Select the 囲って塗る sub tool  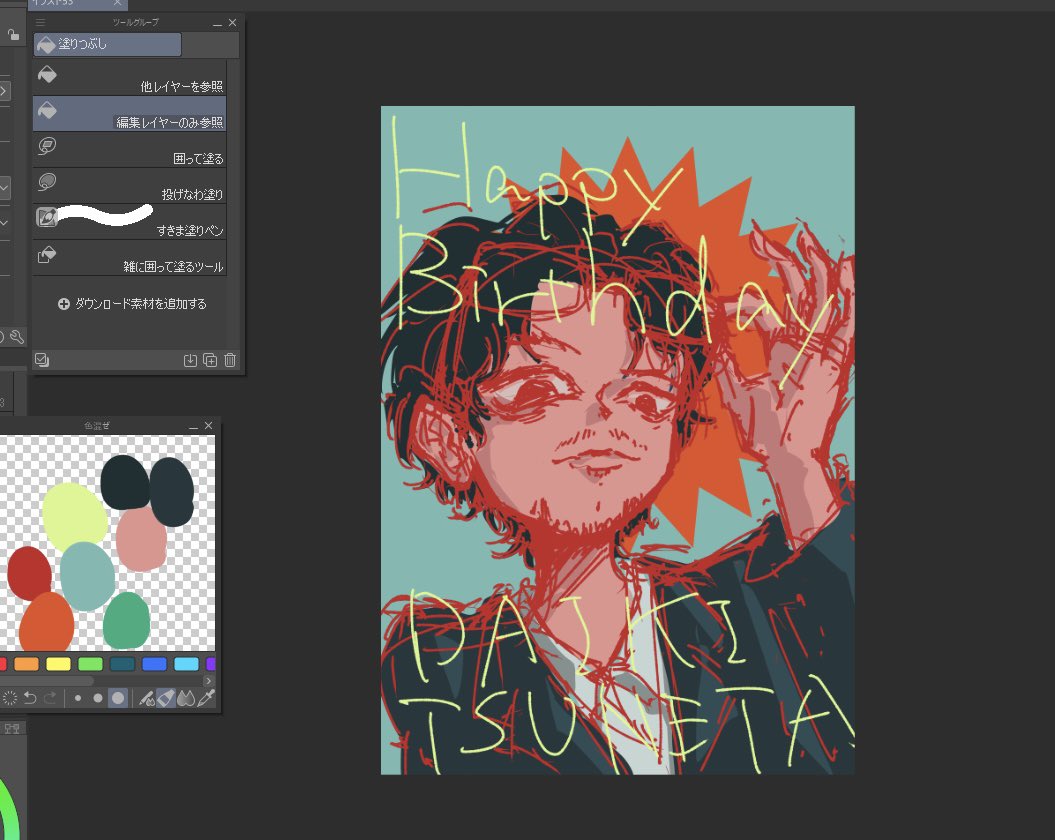click(x=130, y=149)
